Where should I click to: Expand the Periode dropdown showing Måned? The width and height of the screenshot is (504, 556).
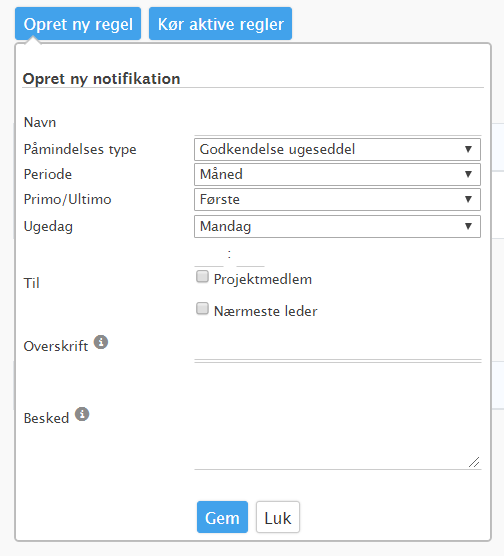[x=337, y=174]
